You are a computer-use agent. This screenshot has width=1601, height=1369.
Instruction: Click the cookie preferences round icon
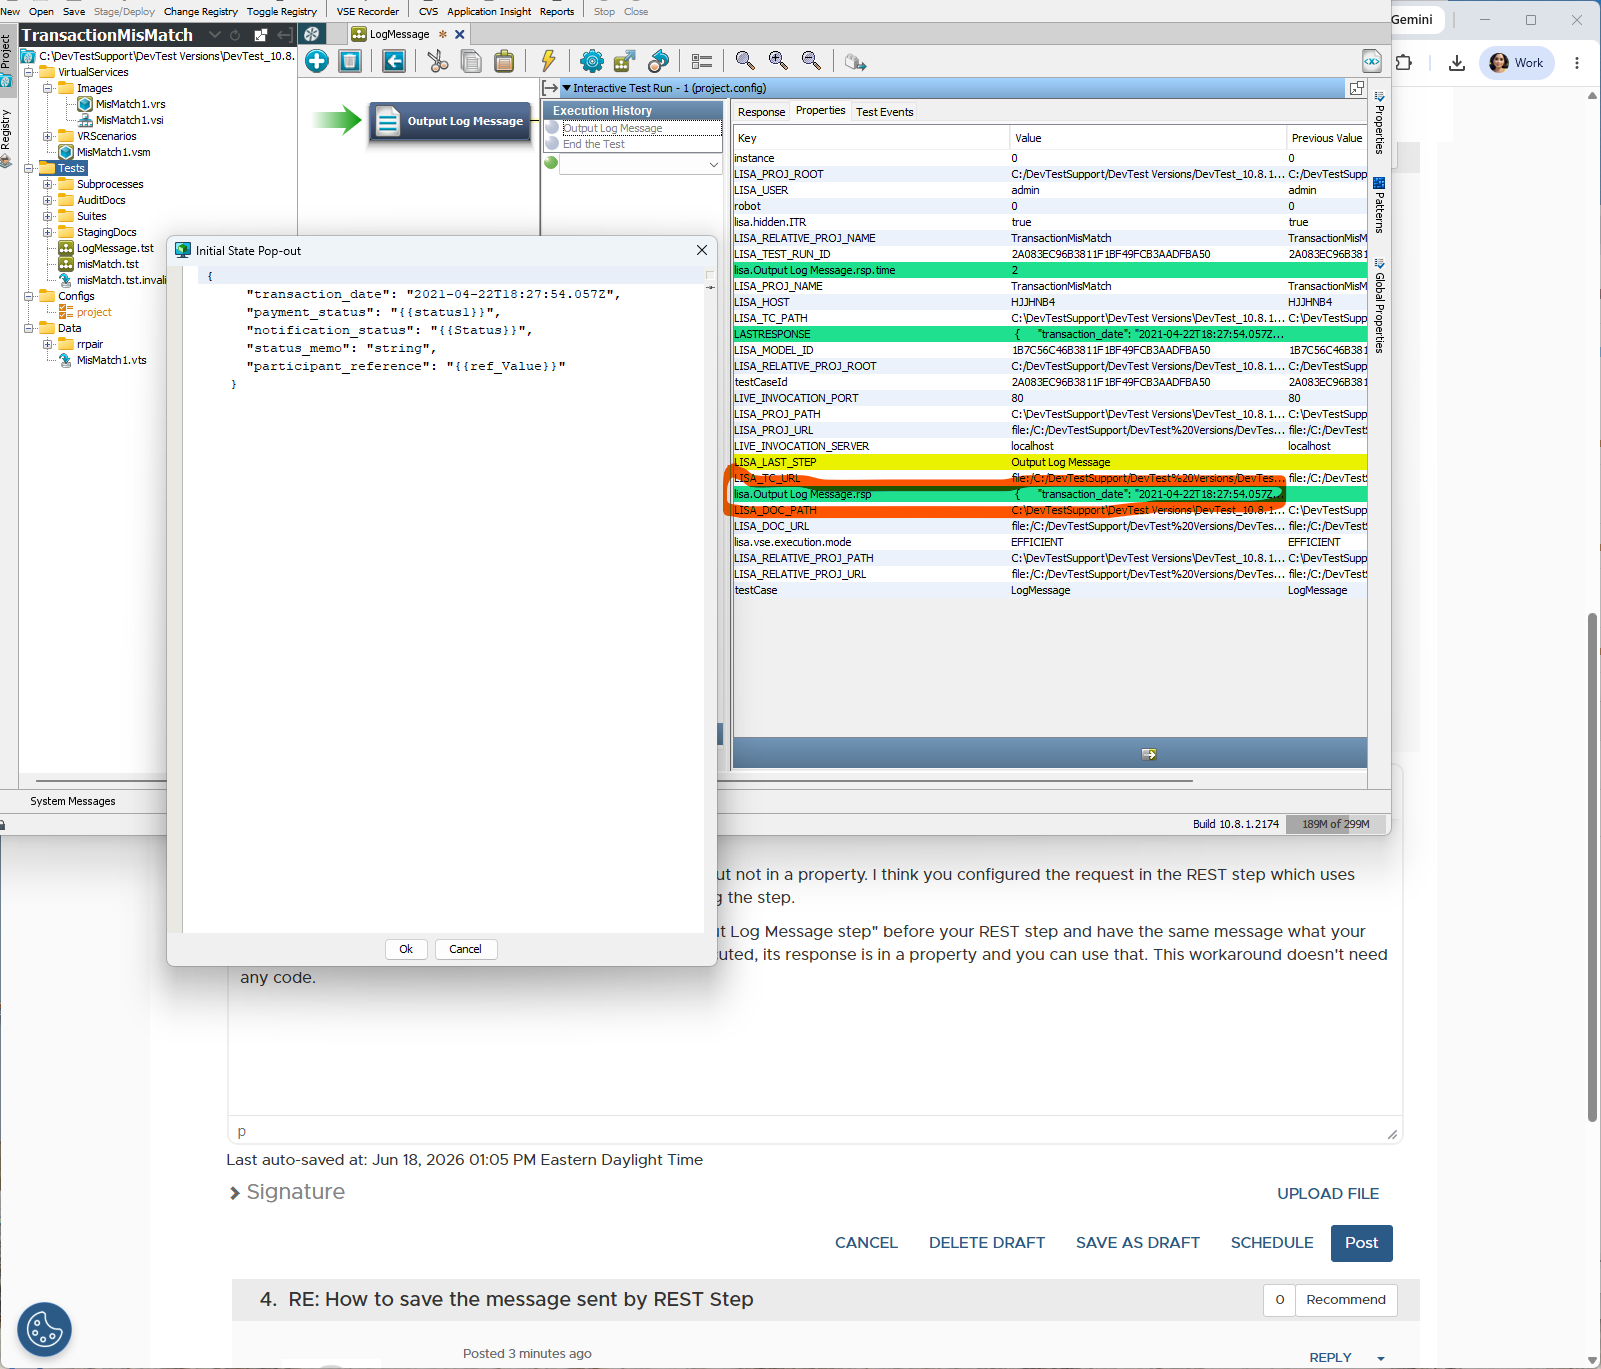click(x=44, y=1329)
